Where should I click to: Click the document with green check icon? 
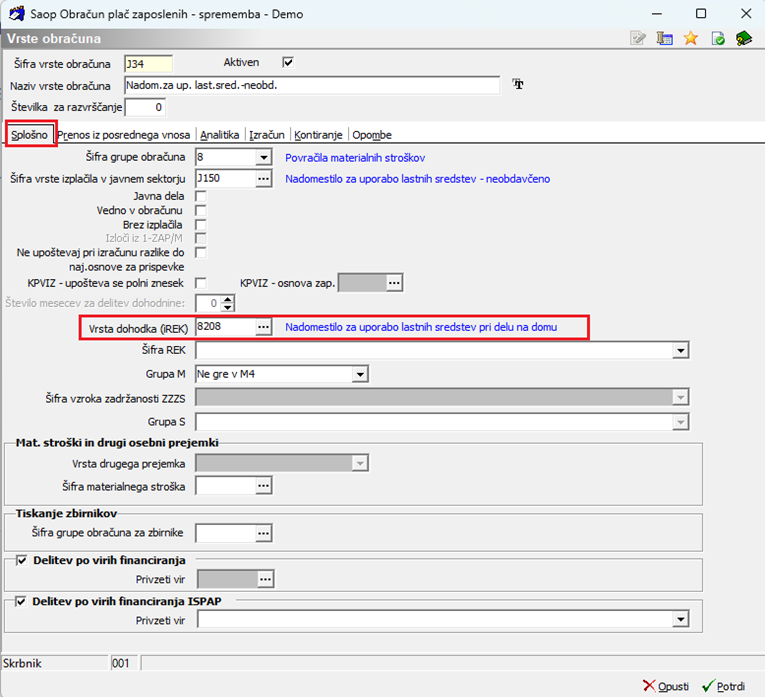718,38
